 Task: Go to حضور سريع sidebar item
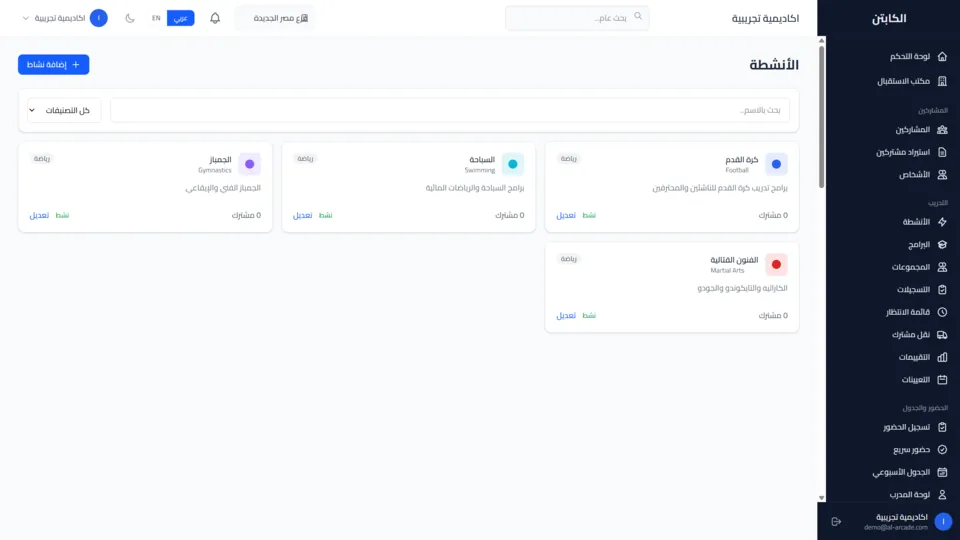pyautogui.click(x=912, y=449)
